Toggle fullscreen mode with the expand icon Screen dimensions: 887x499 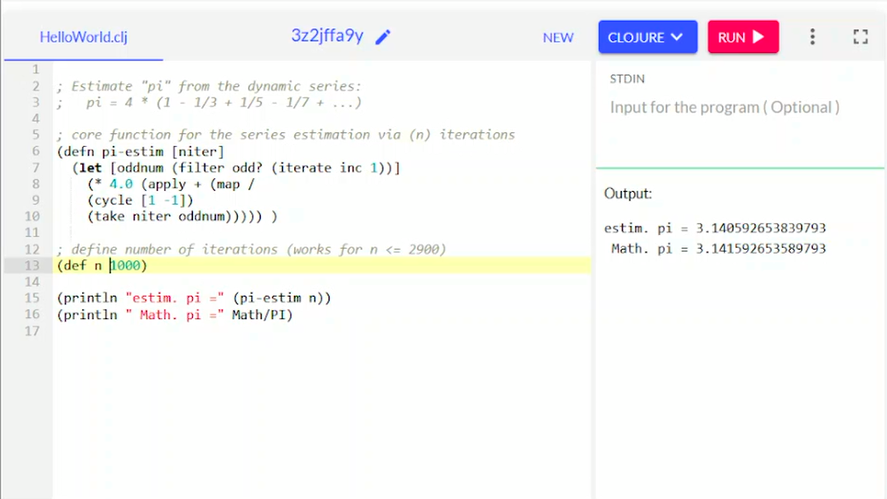(860, 37)
